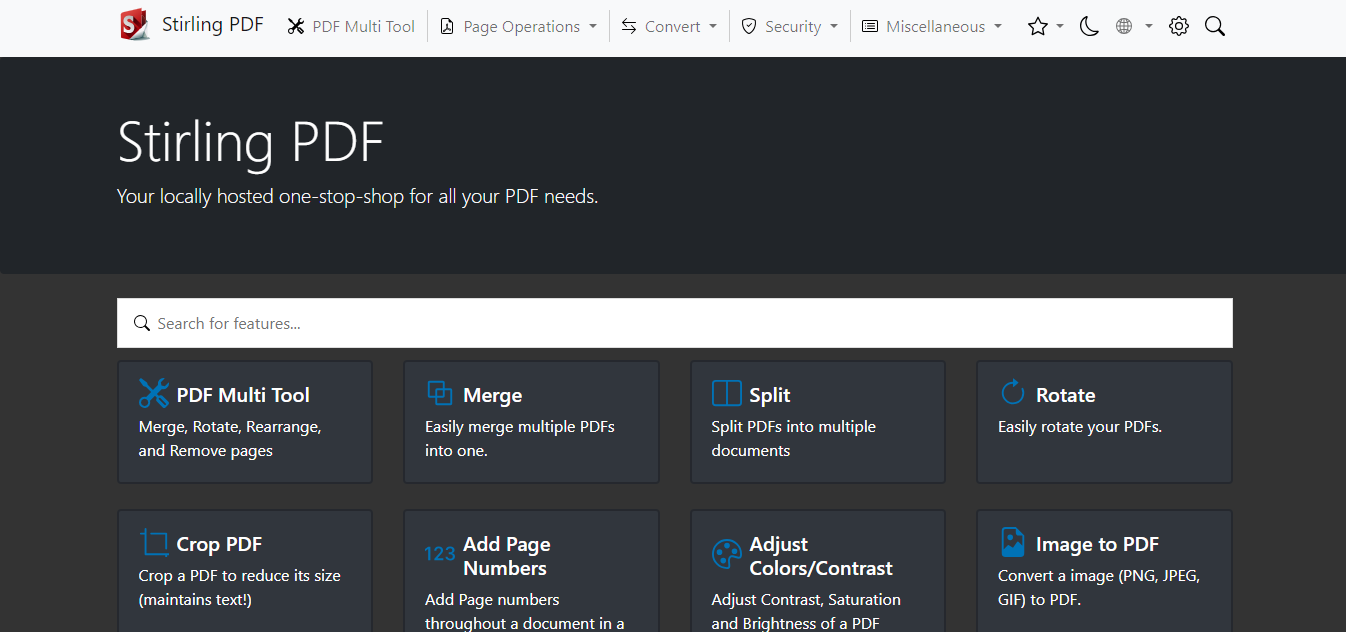
Task: Click 'Easily merge multiple PDFs into one.' text
Action: point(520,438)
